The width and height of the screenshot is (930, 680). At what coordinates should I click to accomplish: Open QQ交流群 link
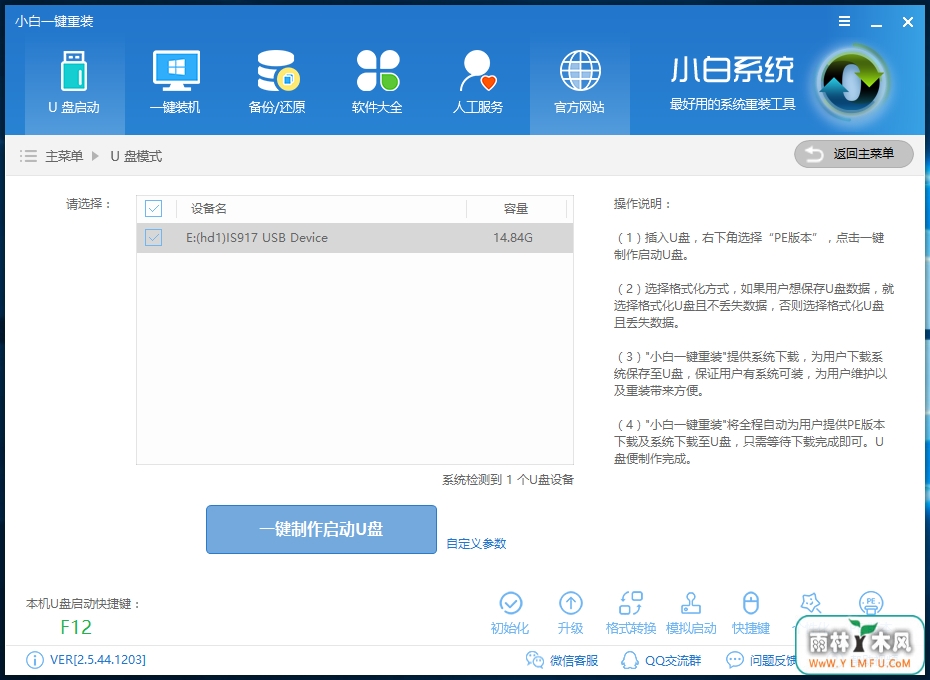click(x=661, y=660)
